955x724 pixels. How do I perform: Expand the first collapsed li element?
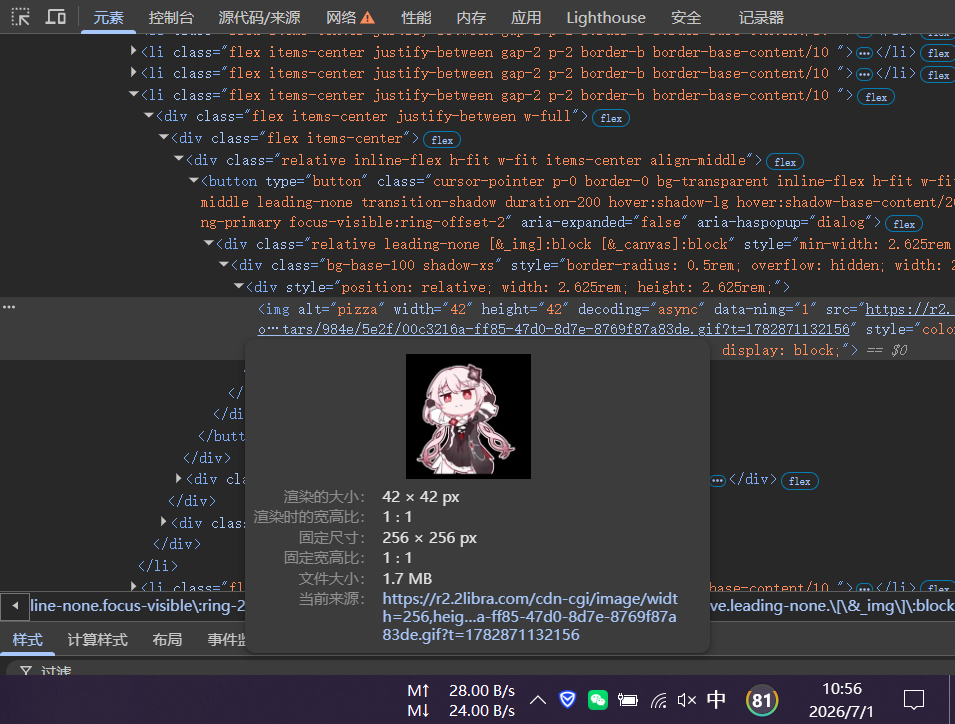134,51
